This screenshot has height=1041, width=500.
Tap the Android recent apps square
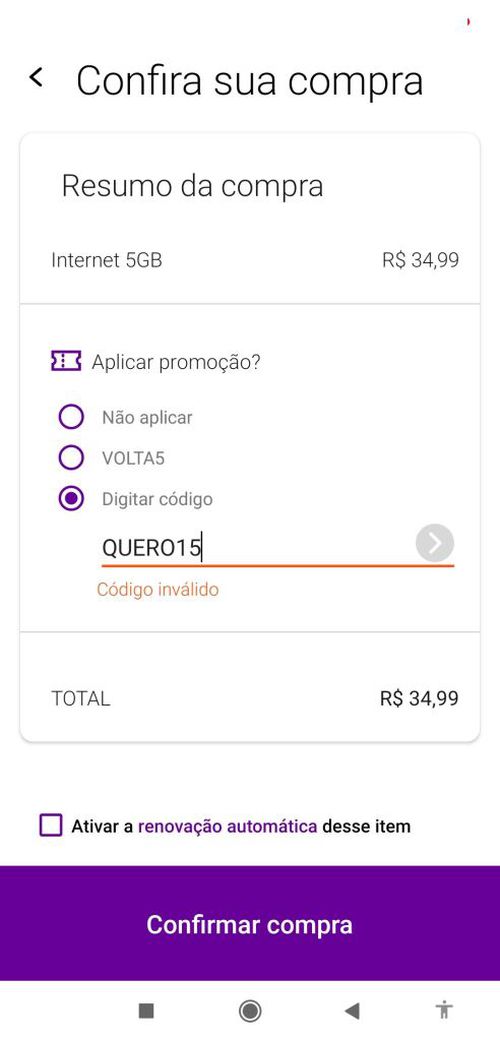coord(146,1010)
